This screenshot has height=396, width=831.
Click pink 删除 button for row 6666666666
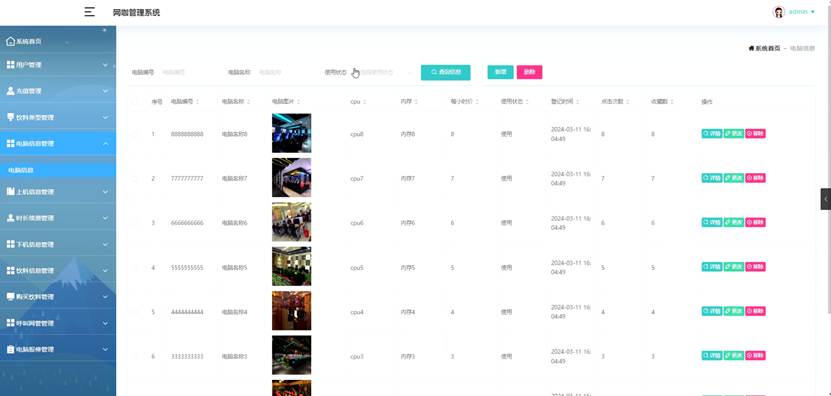[756, 223]
